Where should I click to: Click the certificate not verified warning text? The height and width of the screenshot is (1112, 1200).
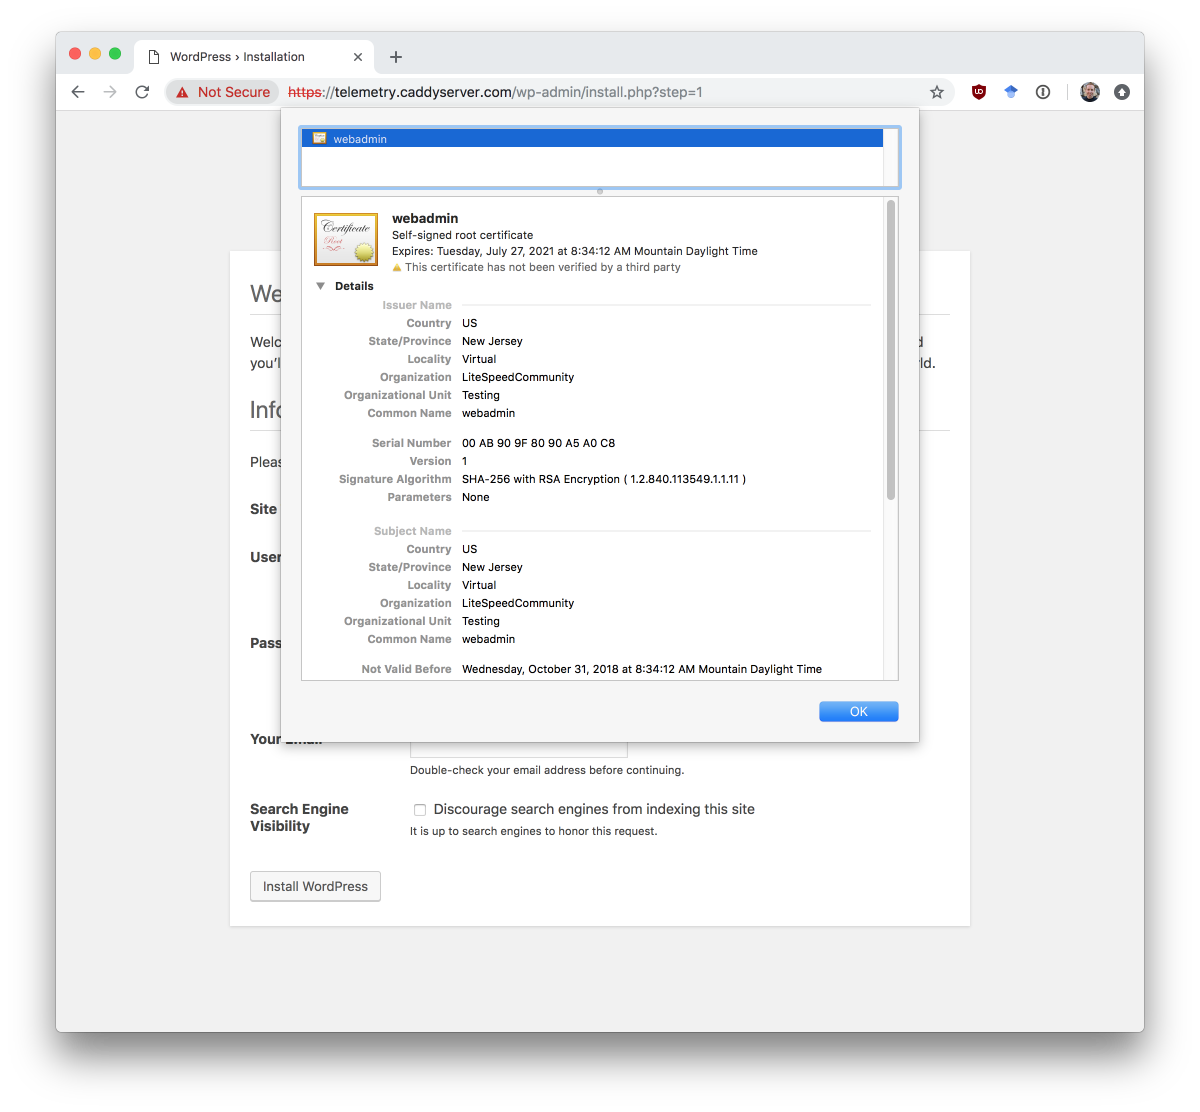pos(543,267)
